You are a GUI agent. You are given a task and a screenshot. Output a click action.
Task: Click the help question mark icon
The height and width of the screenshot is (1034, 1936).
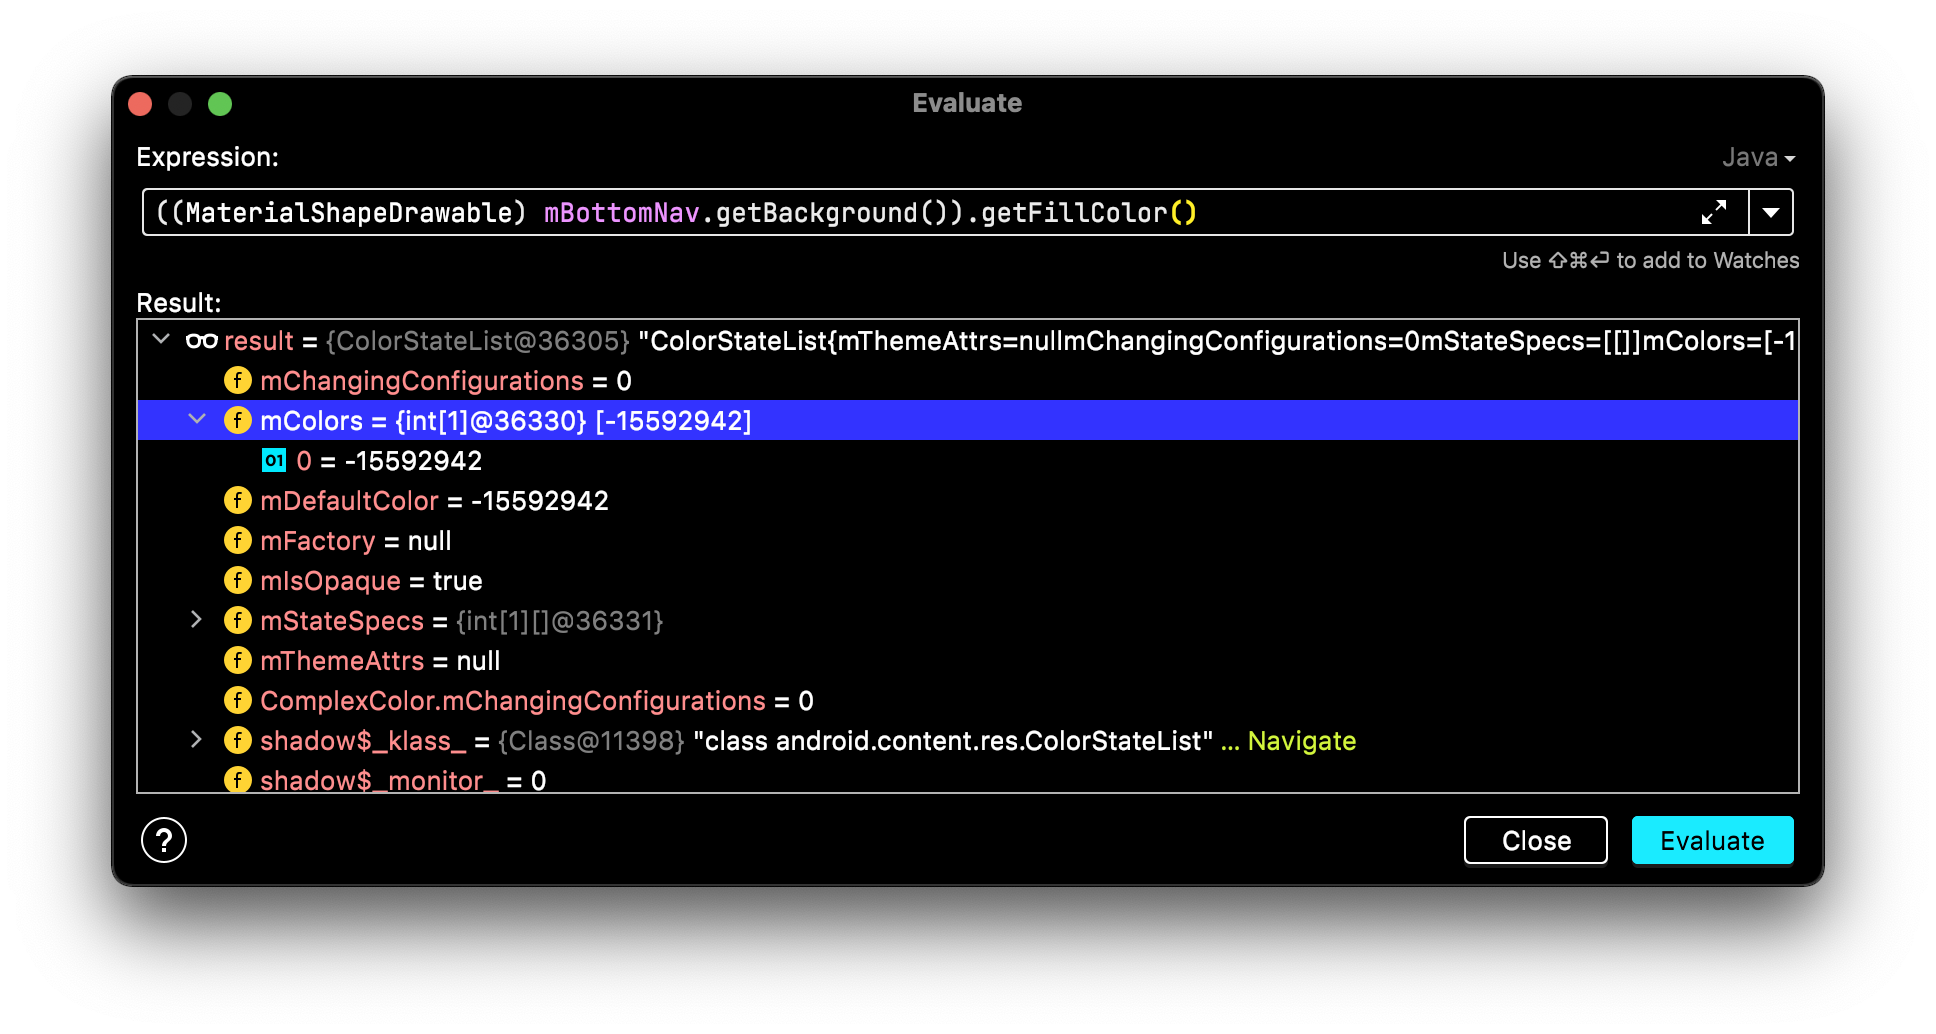(x=164, y=840)
